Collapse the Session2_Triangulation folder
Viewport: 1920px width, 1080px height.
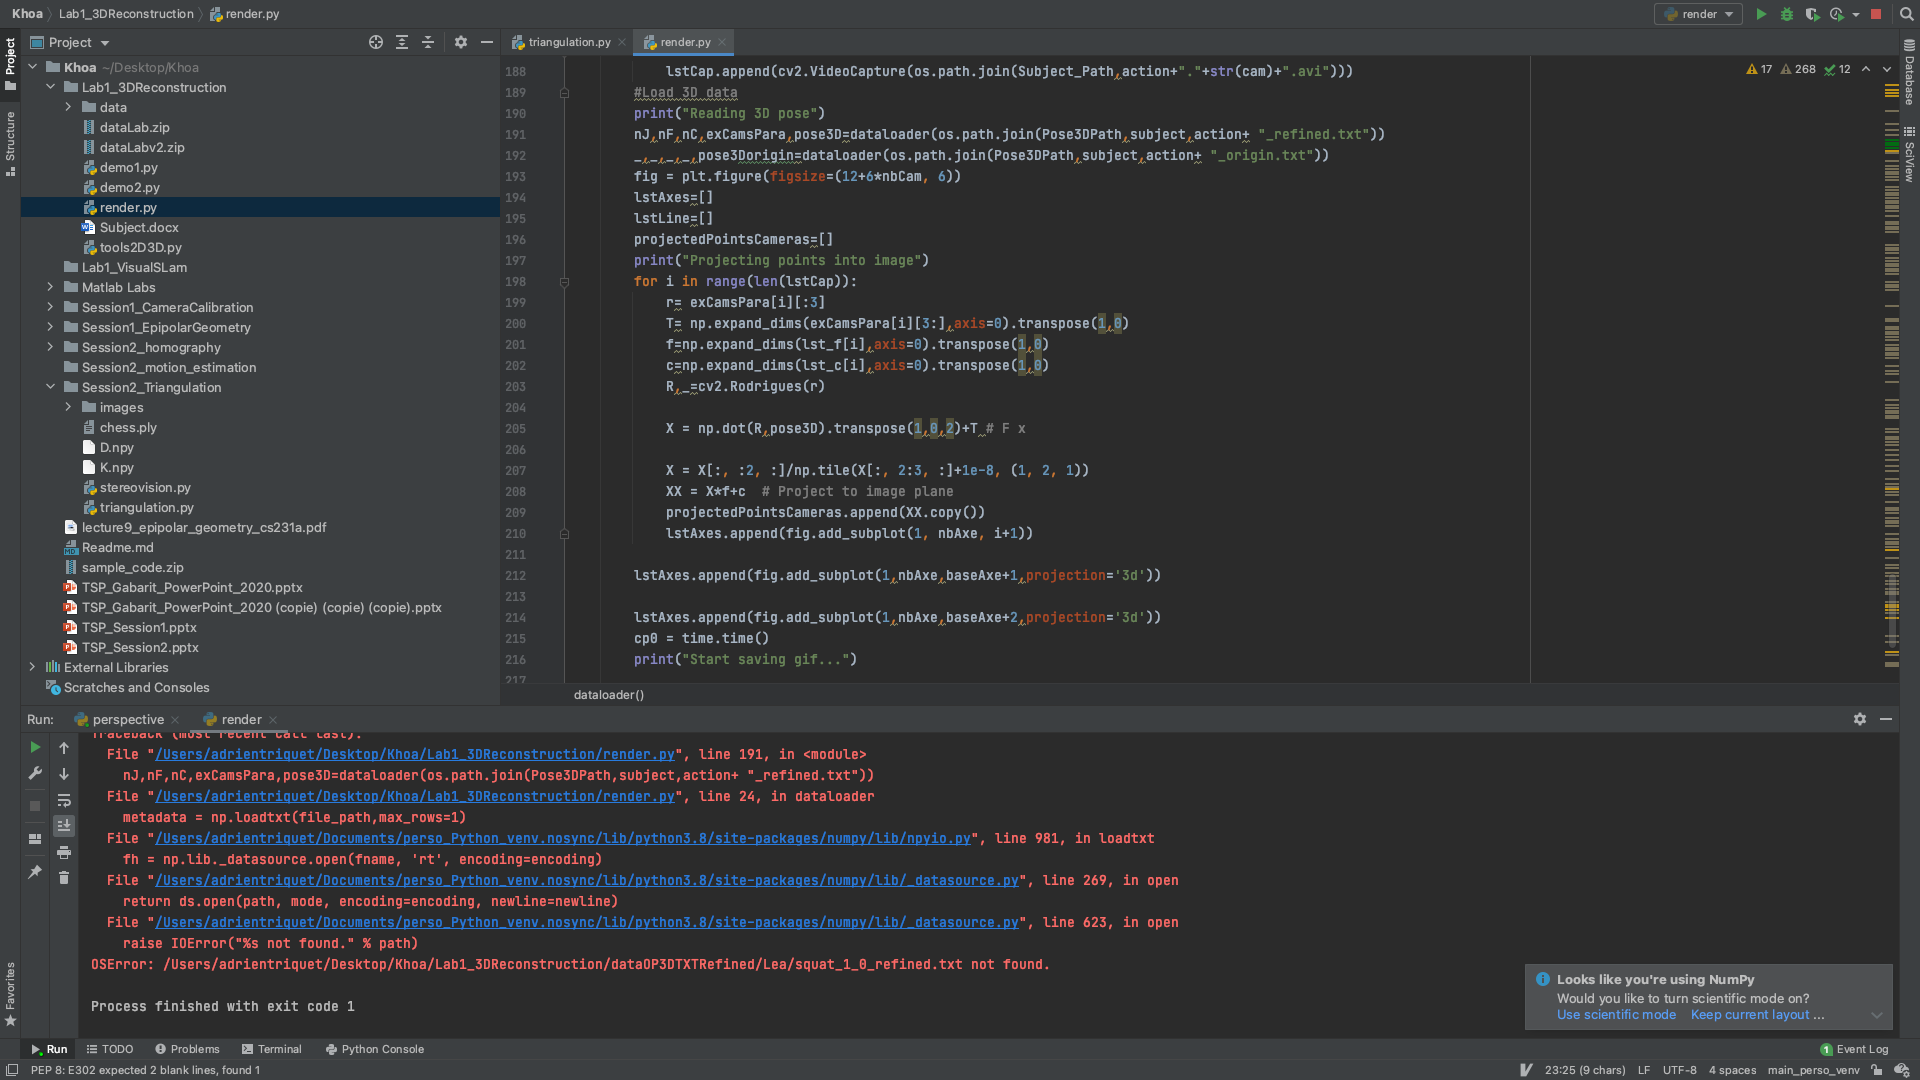pyautogui.click(x=50, y=387)
